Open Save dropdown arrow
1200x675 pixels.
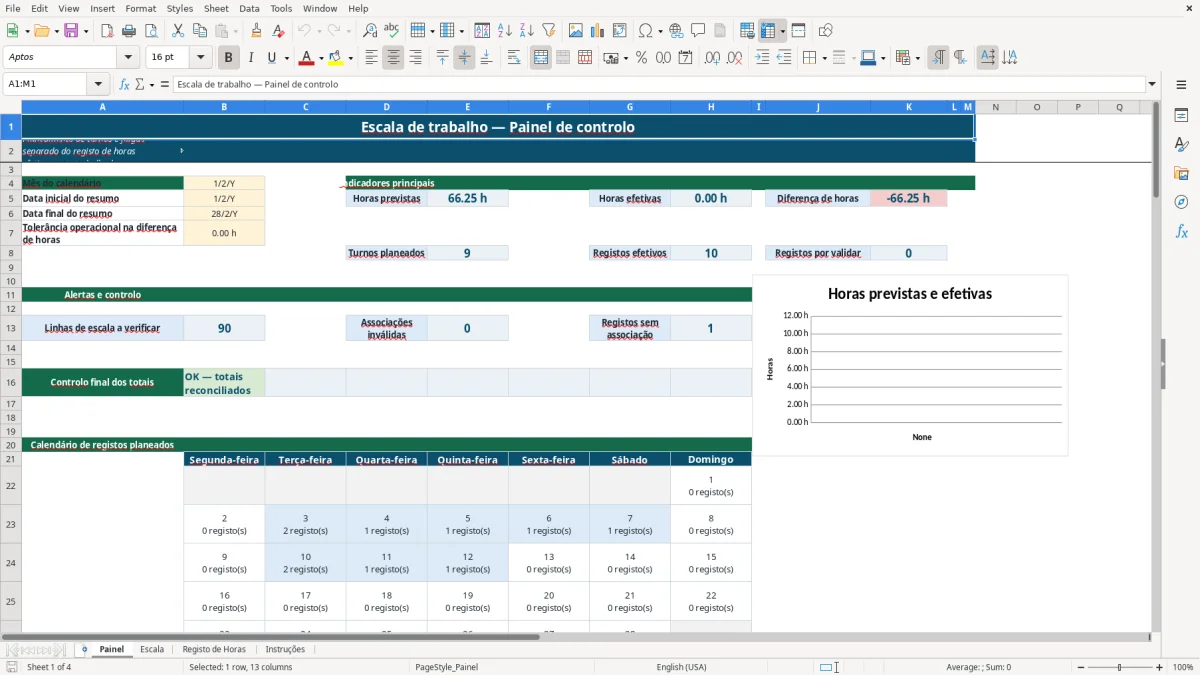pyautogui.click(x=85, y=31)
